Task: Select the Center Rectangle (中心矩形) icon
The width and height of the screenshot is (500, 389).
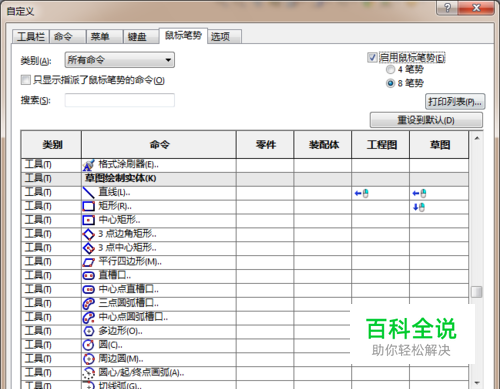Action: pos(88,220)
